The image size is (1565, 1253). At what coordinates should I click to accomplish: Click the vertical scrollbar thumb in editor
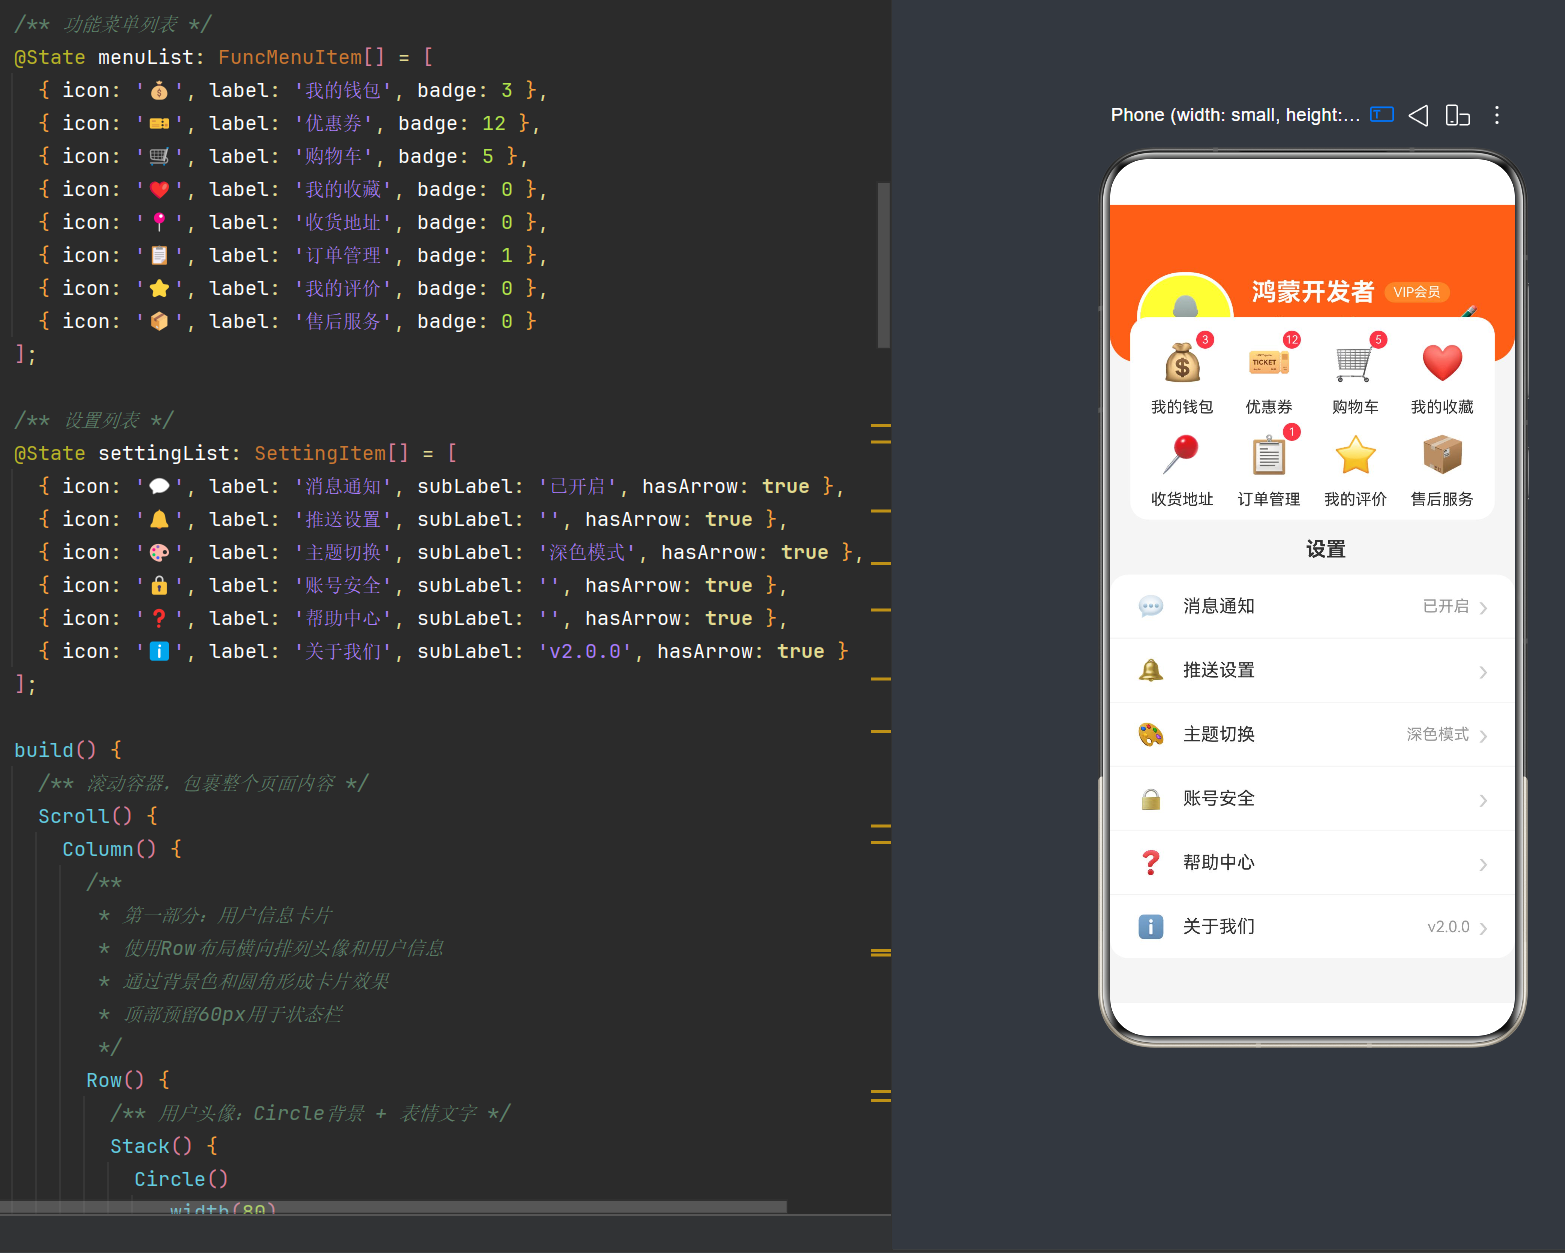883,265
